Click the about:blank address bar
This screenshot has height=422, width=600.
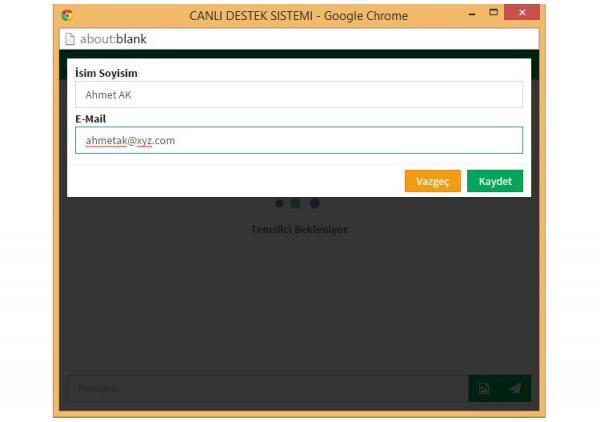point(299,39)
